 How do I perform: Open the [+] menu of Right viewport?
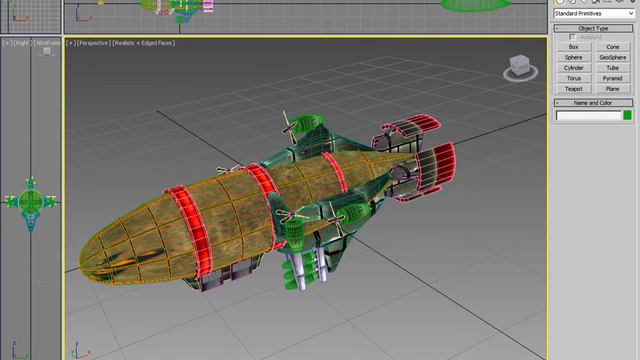(x=7, y=43)
